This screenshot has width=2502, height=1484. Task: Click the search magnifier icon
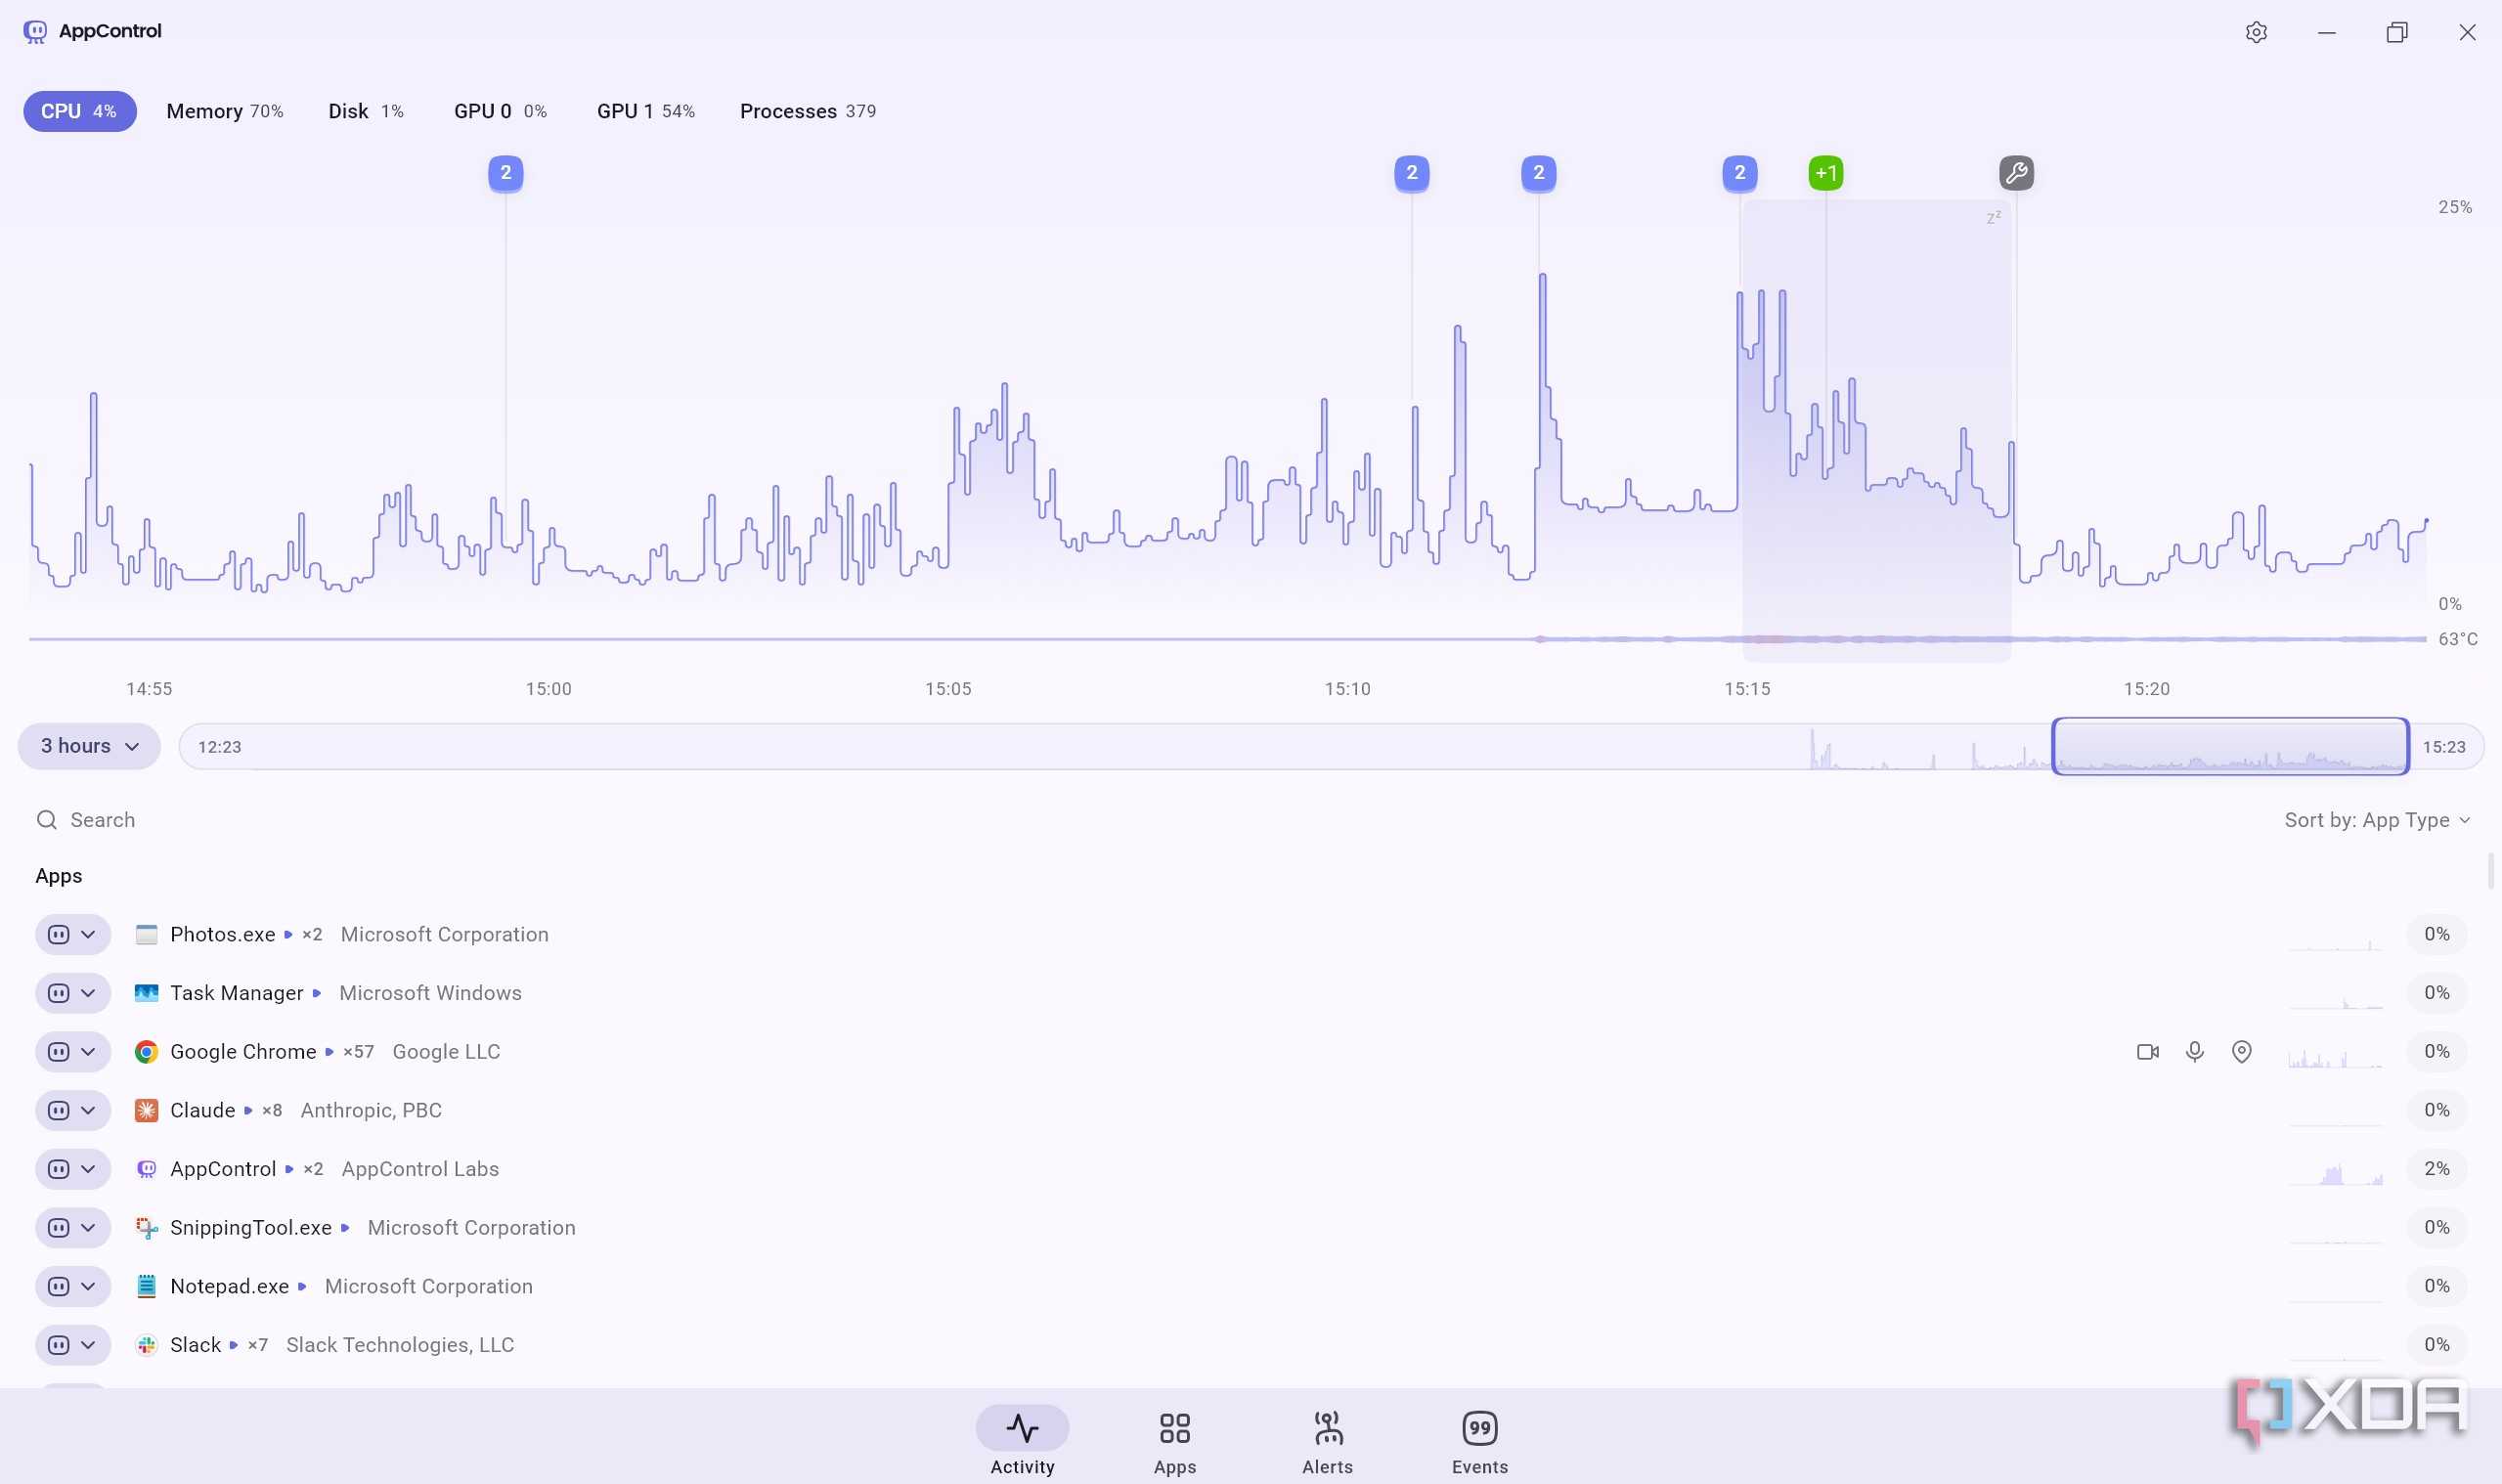(x=47, y=820)
